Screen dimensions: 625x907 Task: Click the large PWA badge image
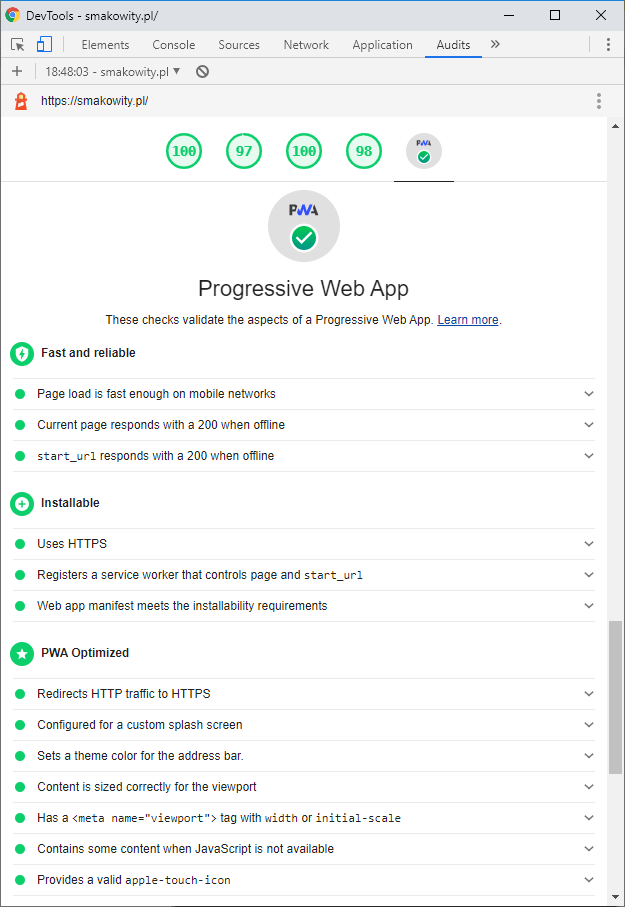303,226
